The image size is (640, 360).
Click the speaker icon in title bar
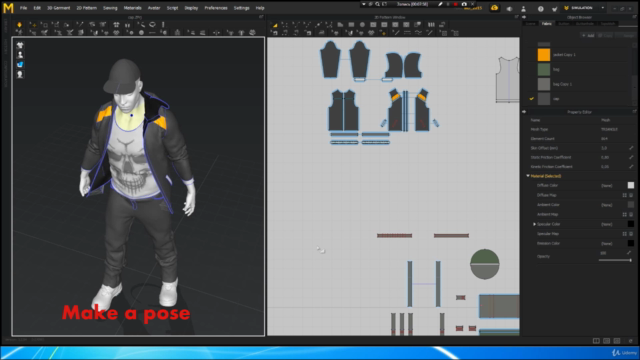coord(509,8)
